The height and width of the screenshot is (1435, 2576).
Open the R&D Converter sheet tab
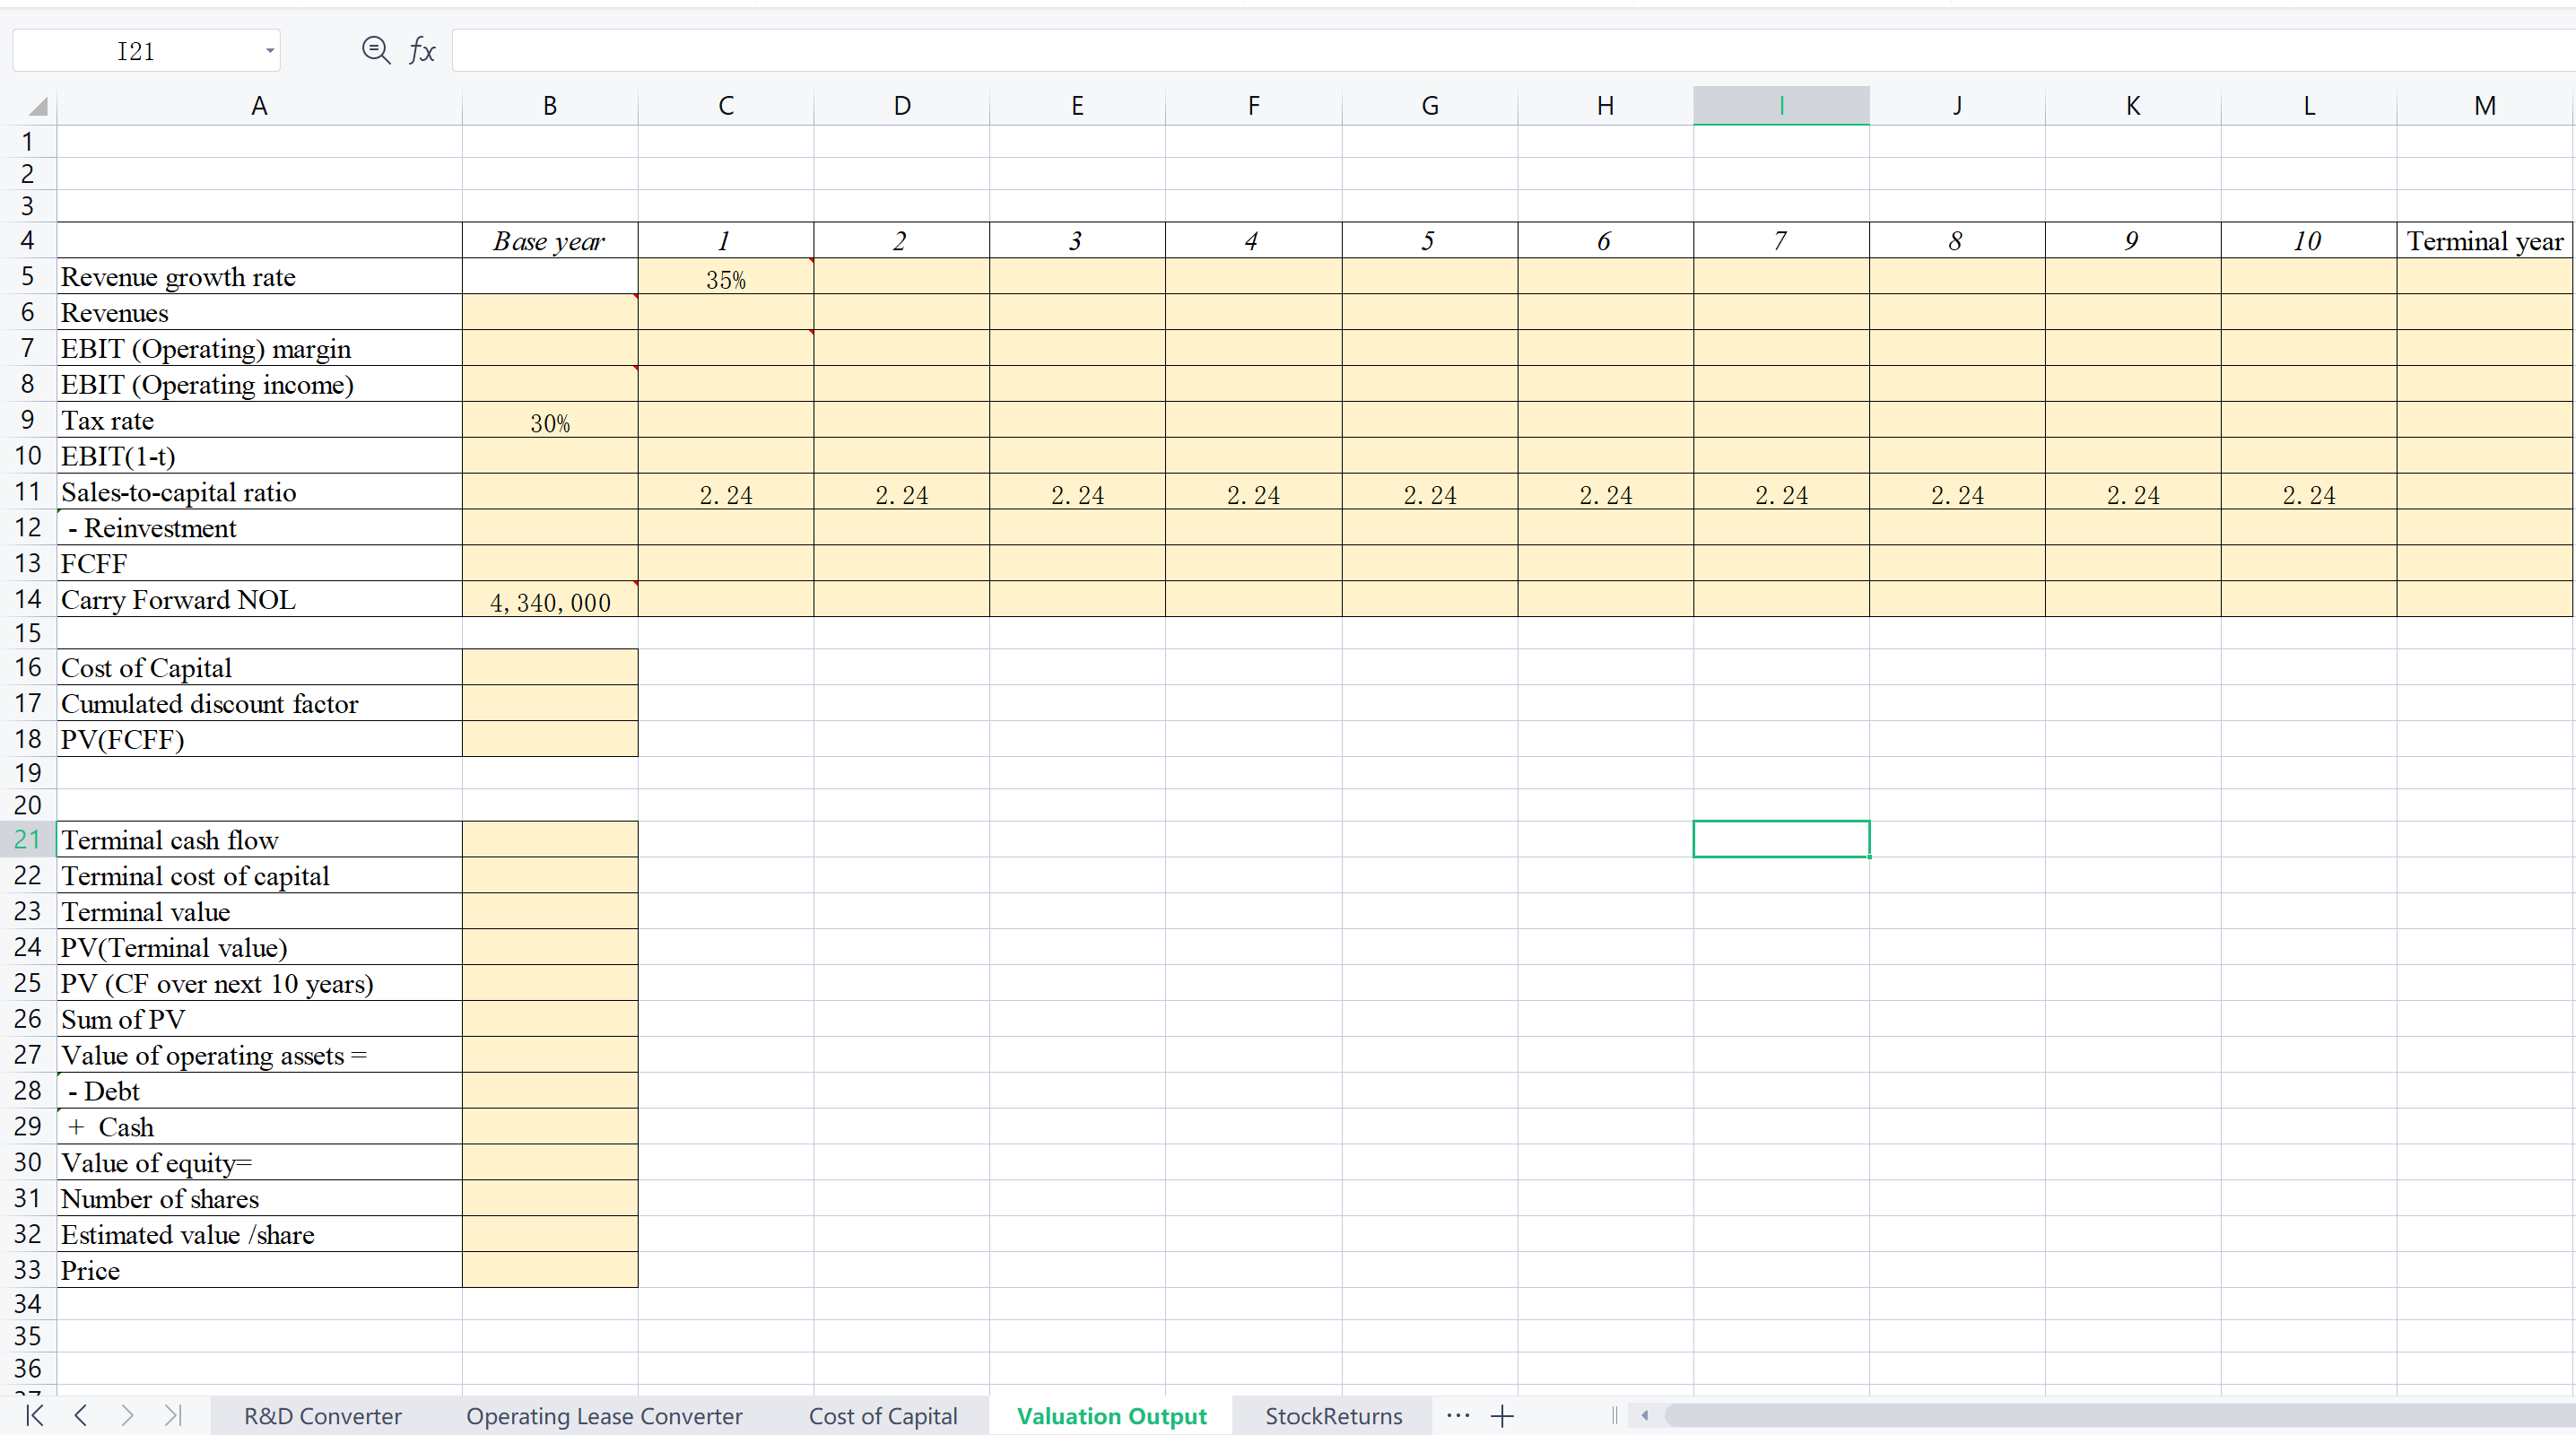pos(322,1415)
